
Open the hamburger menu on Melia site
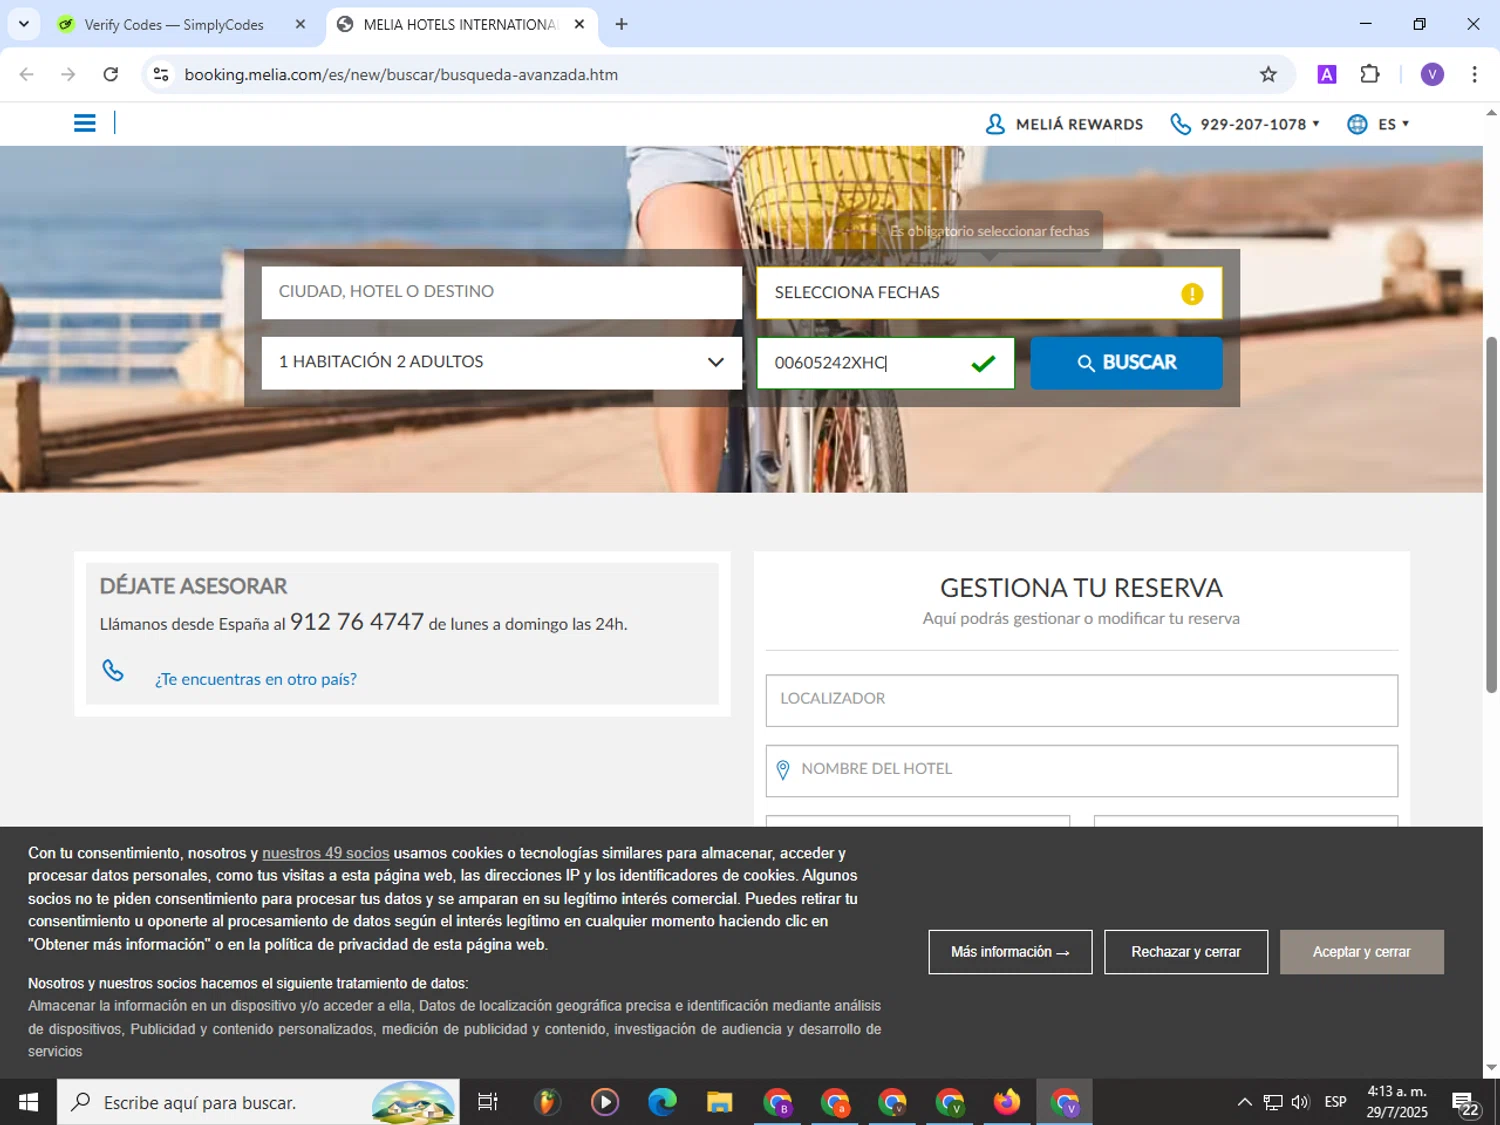(85, 123)
